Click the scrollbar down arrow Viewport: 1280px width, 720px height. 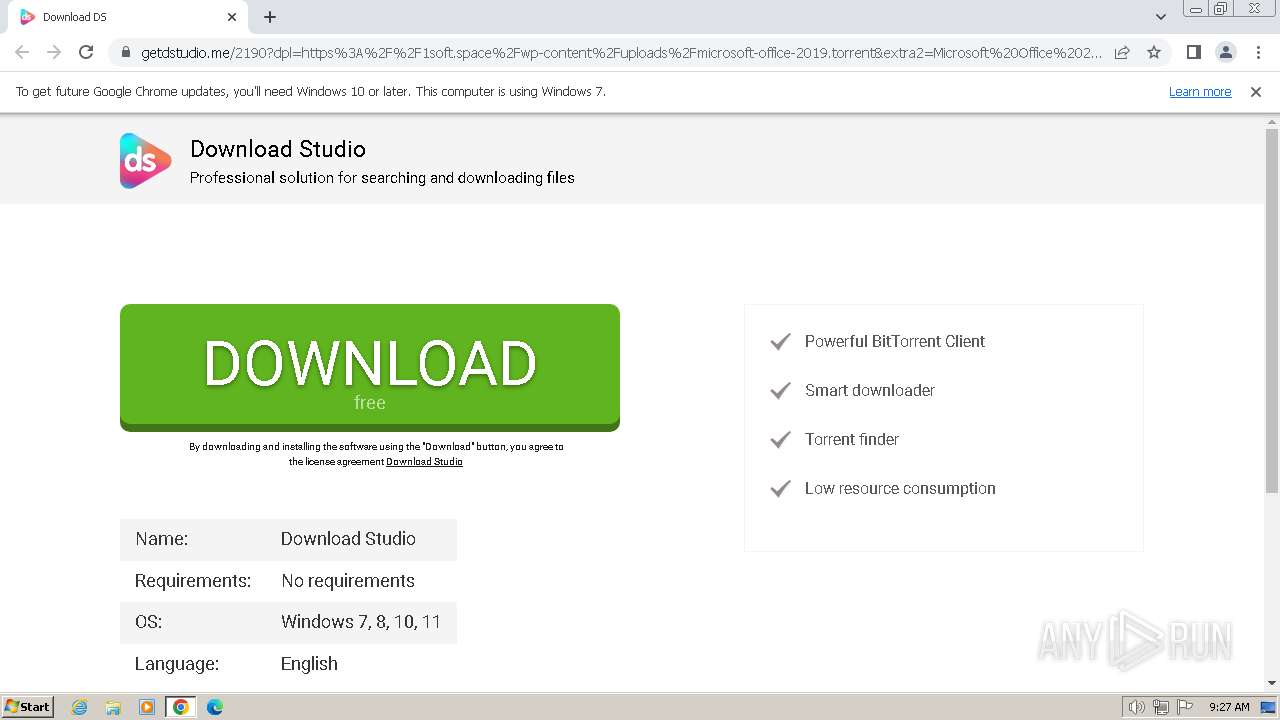click(x=1272, y=683)
